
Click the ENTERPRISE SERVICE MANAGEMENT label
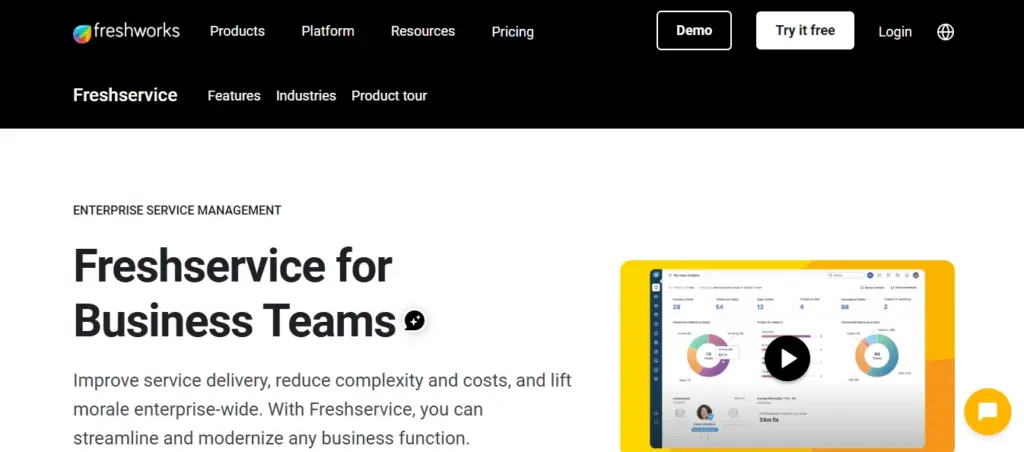(x=177, y=210)
